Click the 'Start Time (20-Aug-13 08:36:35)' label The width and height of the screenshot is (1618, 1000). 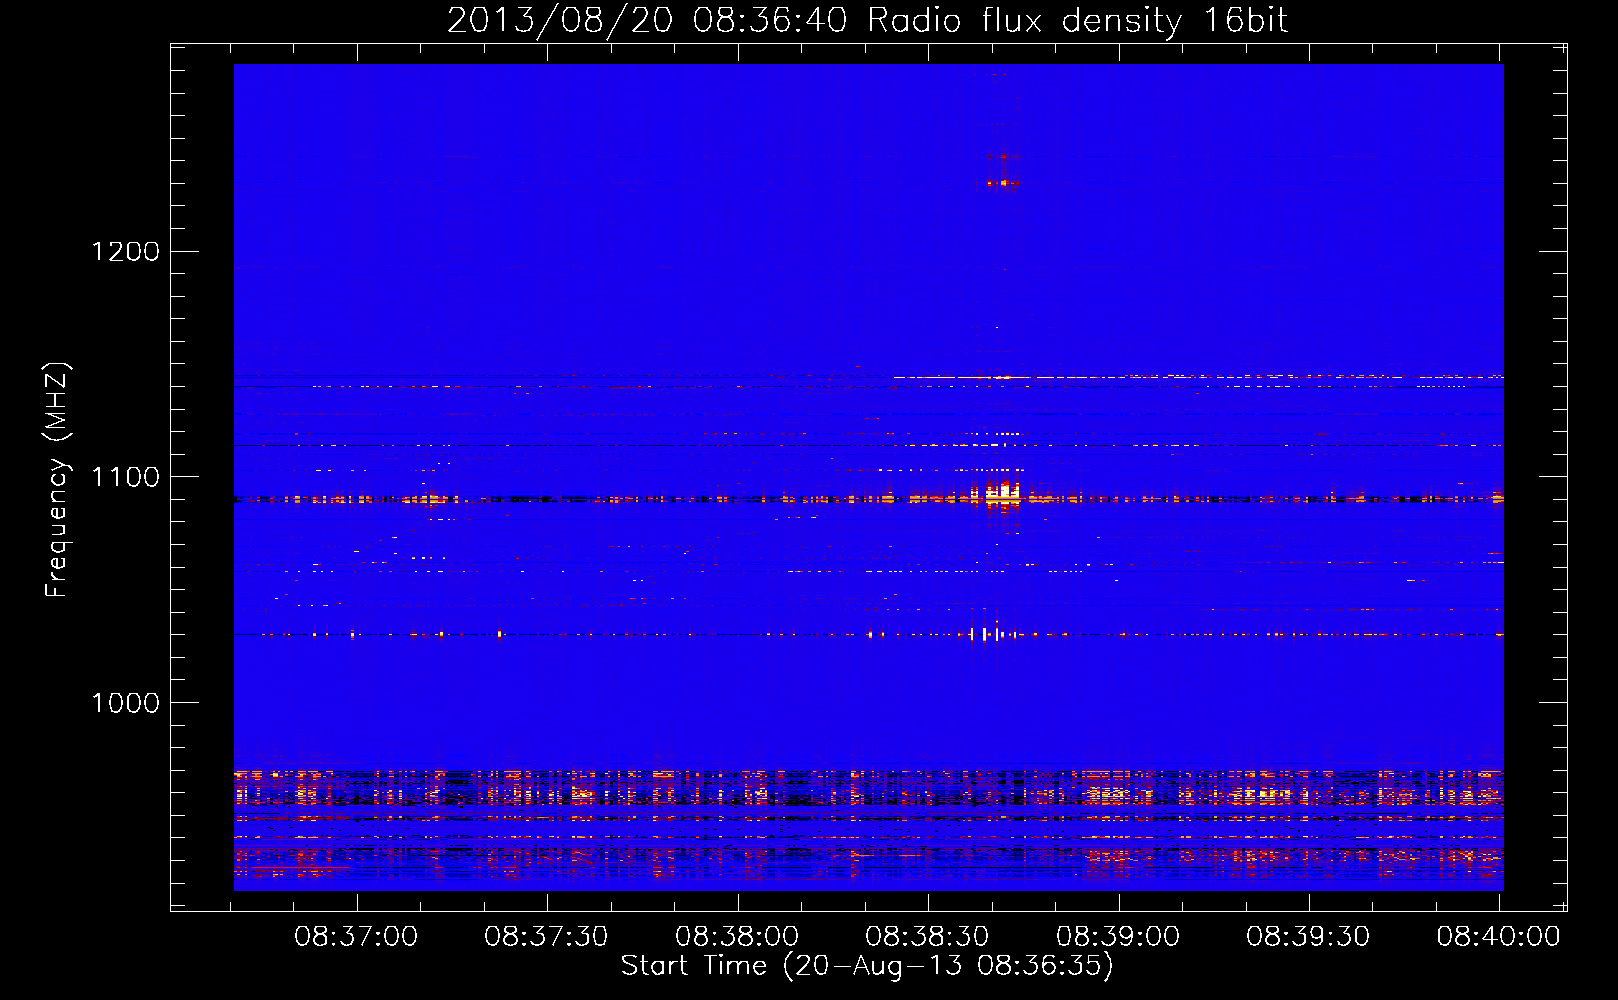coord(867,966)
